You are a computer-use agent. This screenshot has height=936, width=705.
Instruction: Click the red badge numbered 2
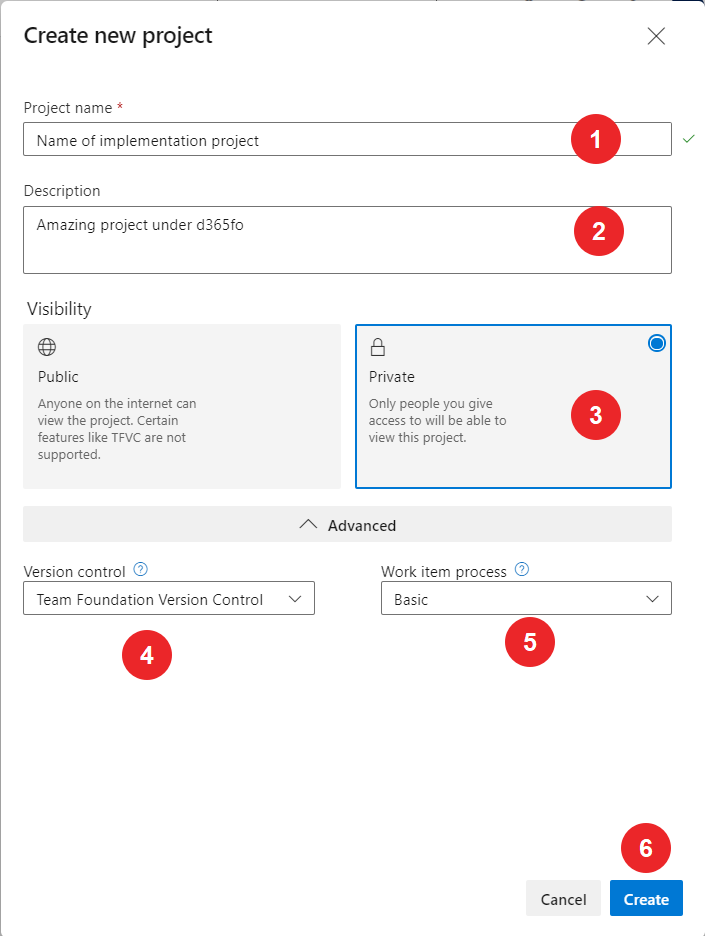click(x=598, y=231)
